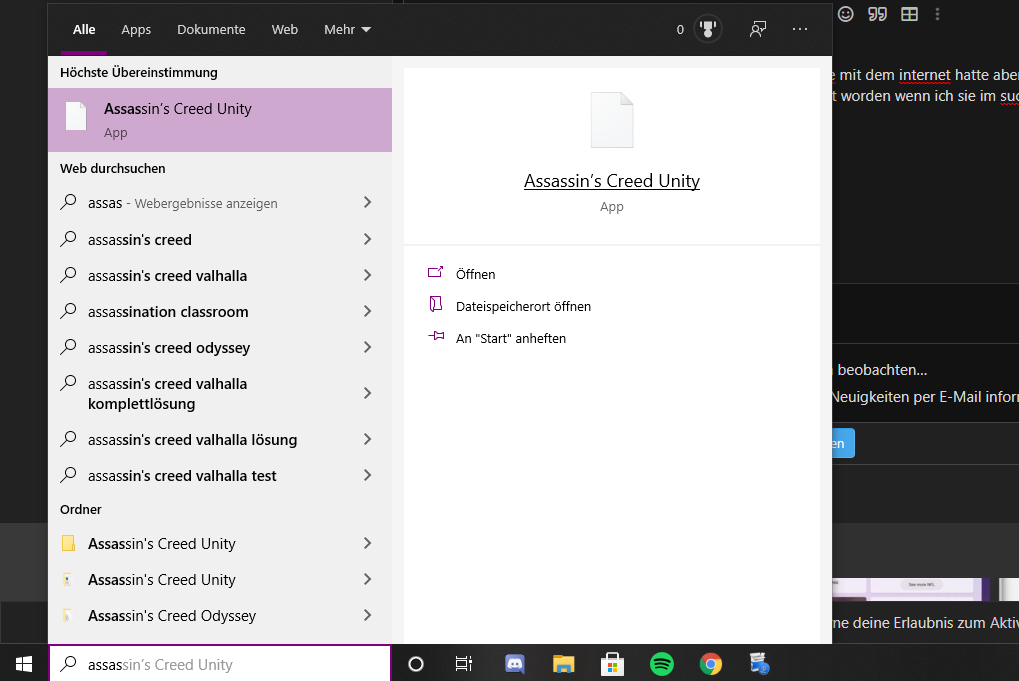Click the search magnifier in the search box
The height and width of the screenshot is (681, 1019).
68,663
